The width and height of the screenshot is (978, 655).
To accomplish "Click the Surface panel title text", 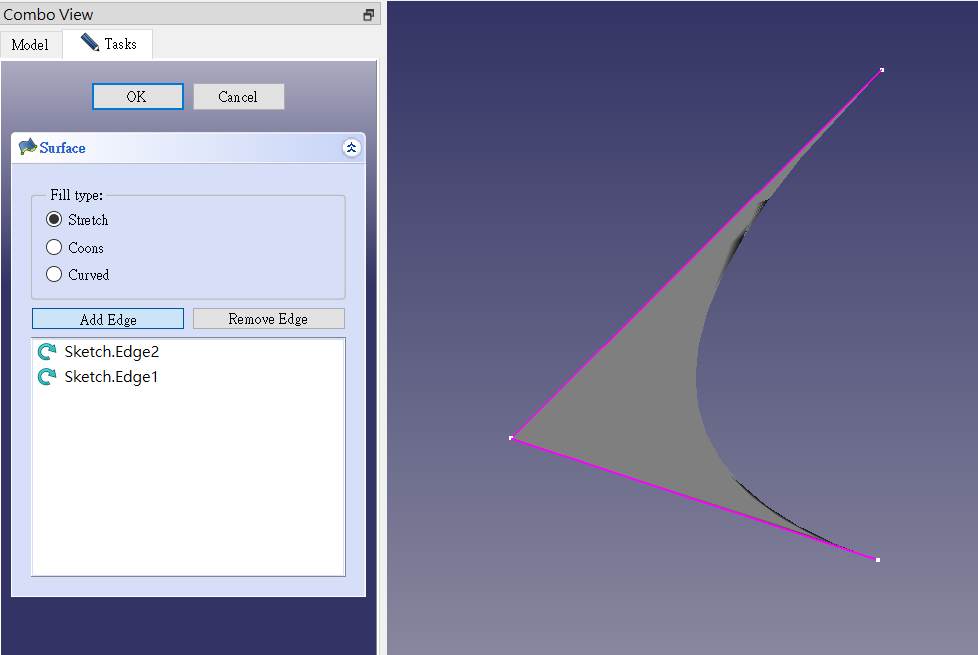I will (62, 148).
